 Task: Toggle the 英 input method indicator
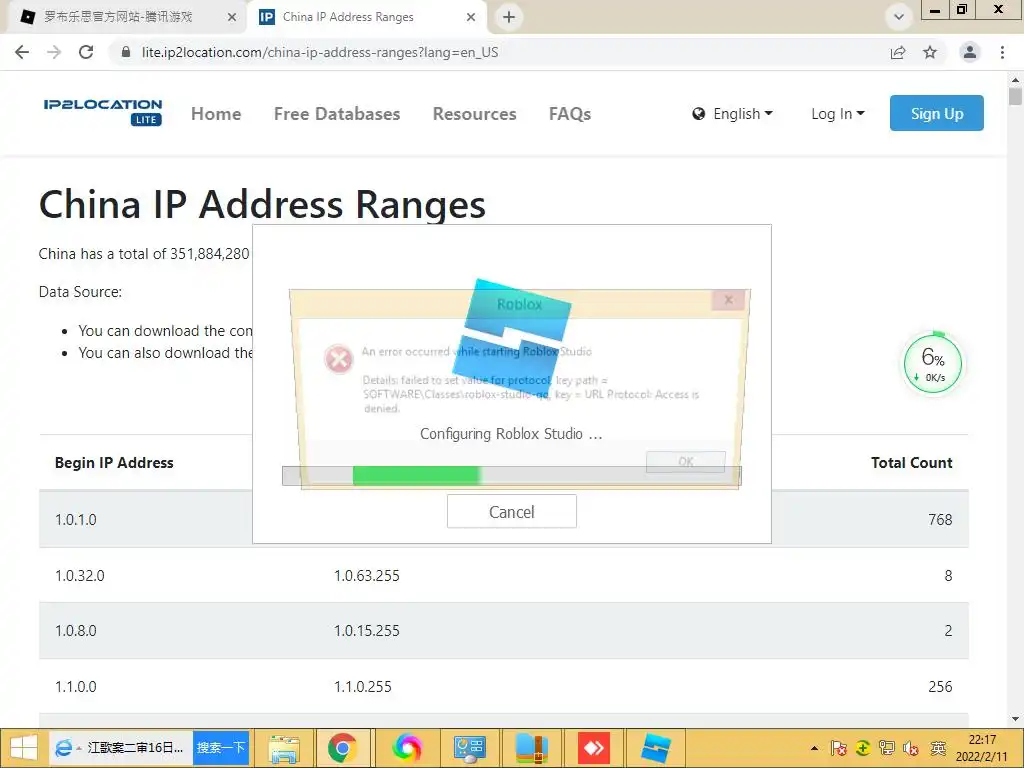[938, 748]
